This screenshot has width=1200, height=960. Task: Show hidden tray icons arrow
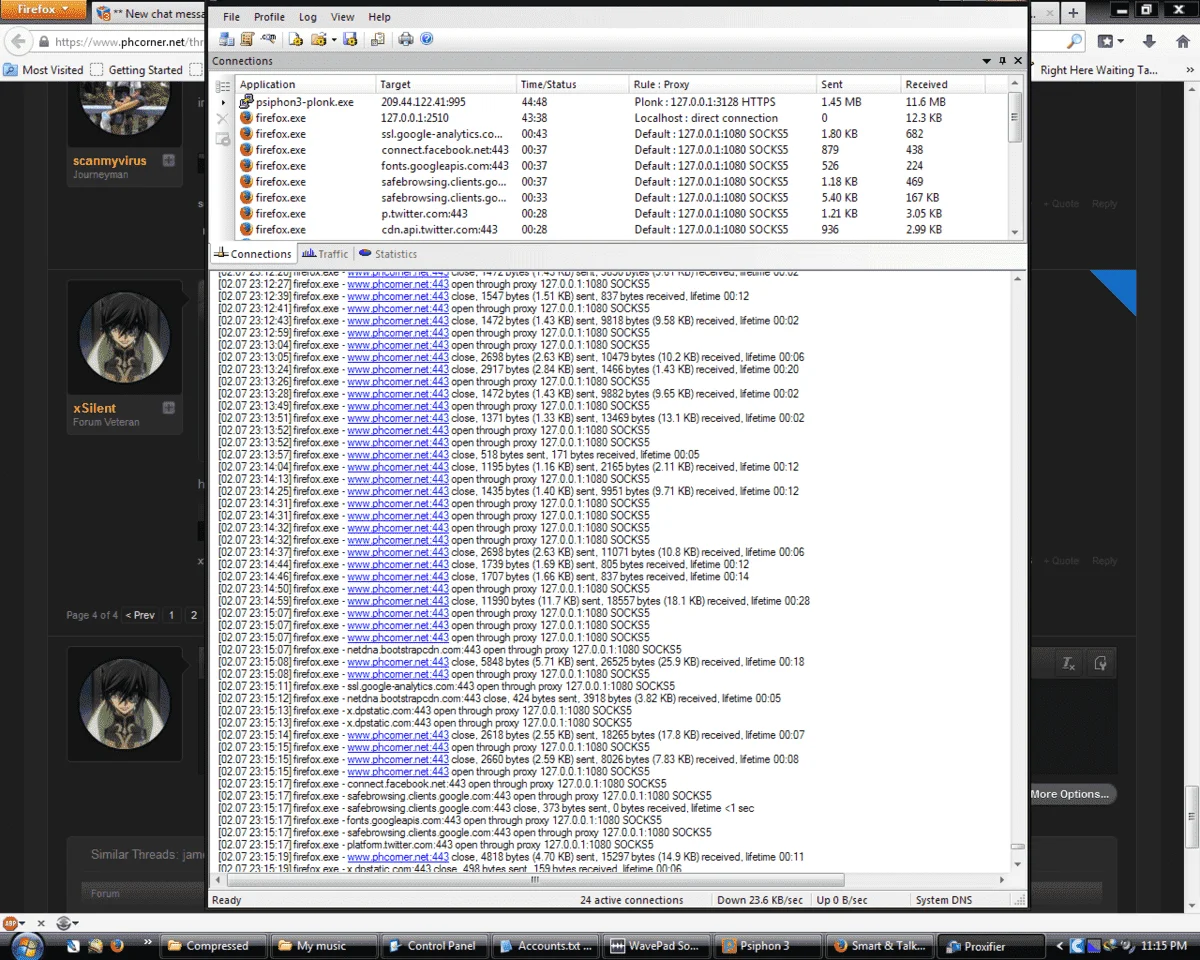[x=1060, y=945]
